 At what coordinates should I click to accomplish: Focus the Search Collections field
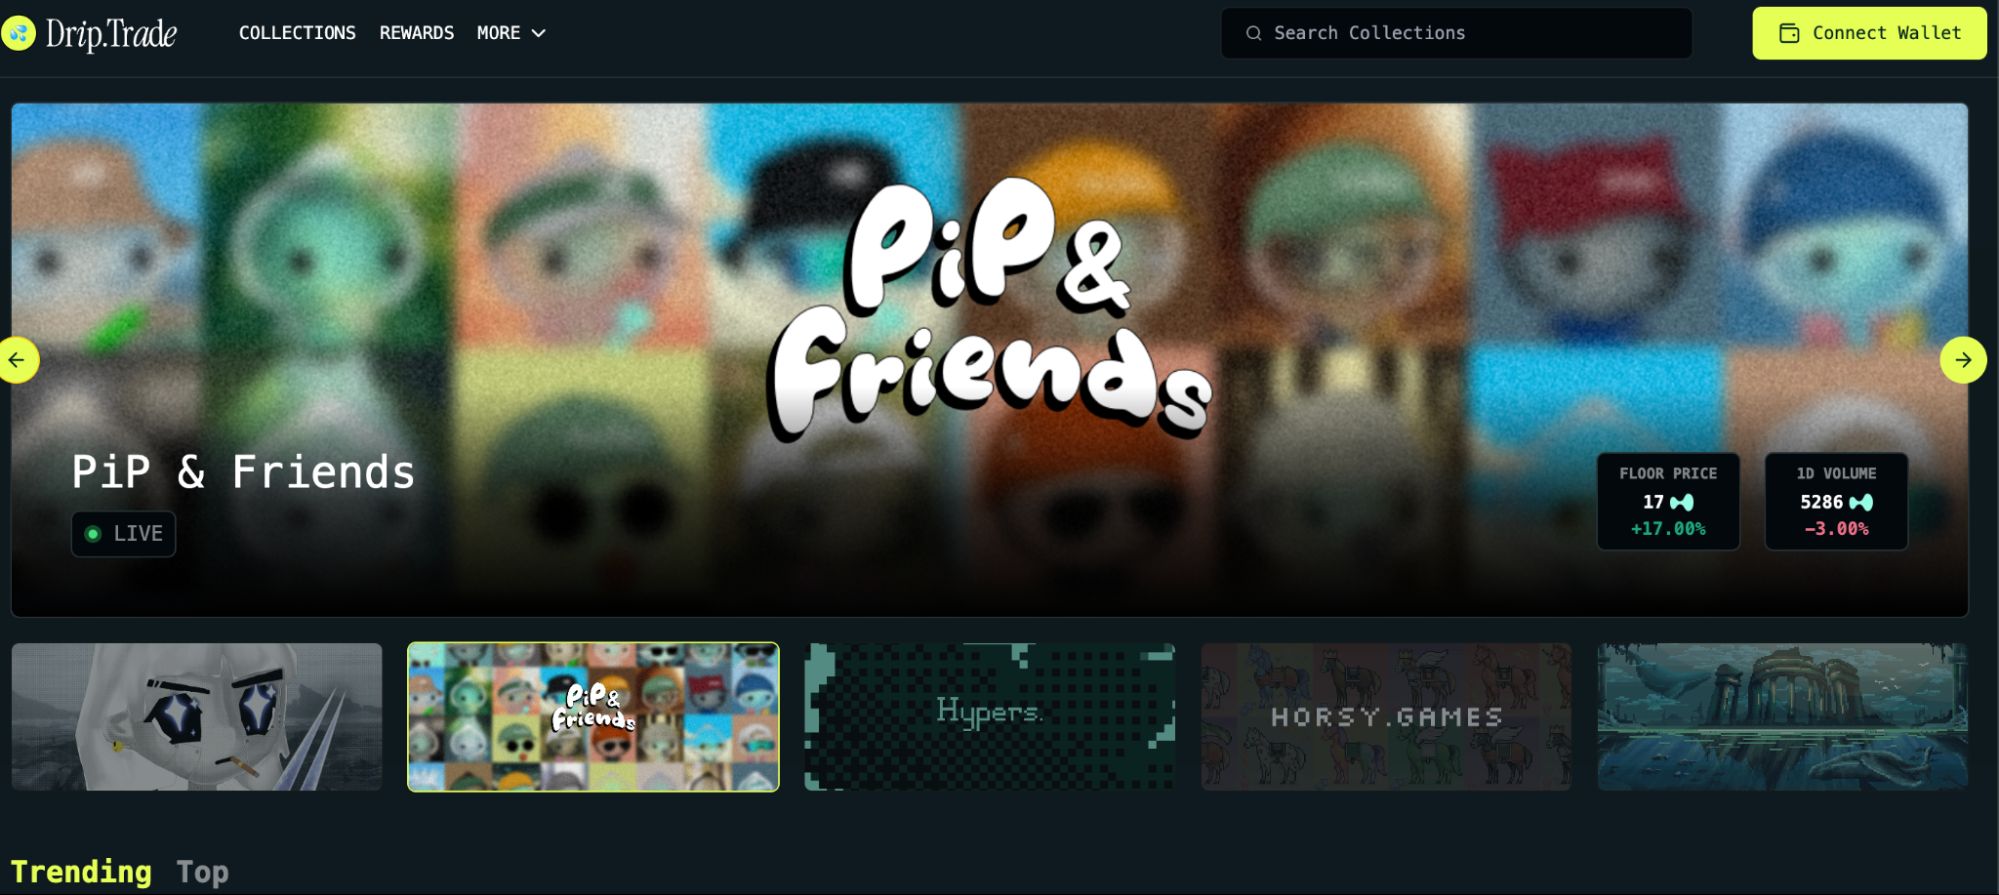1456,33
